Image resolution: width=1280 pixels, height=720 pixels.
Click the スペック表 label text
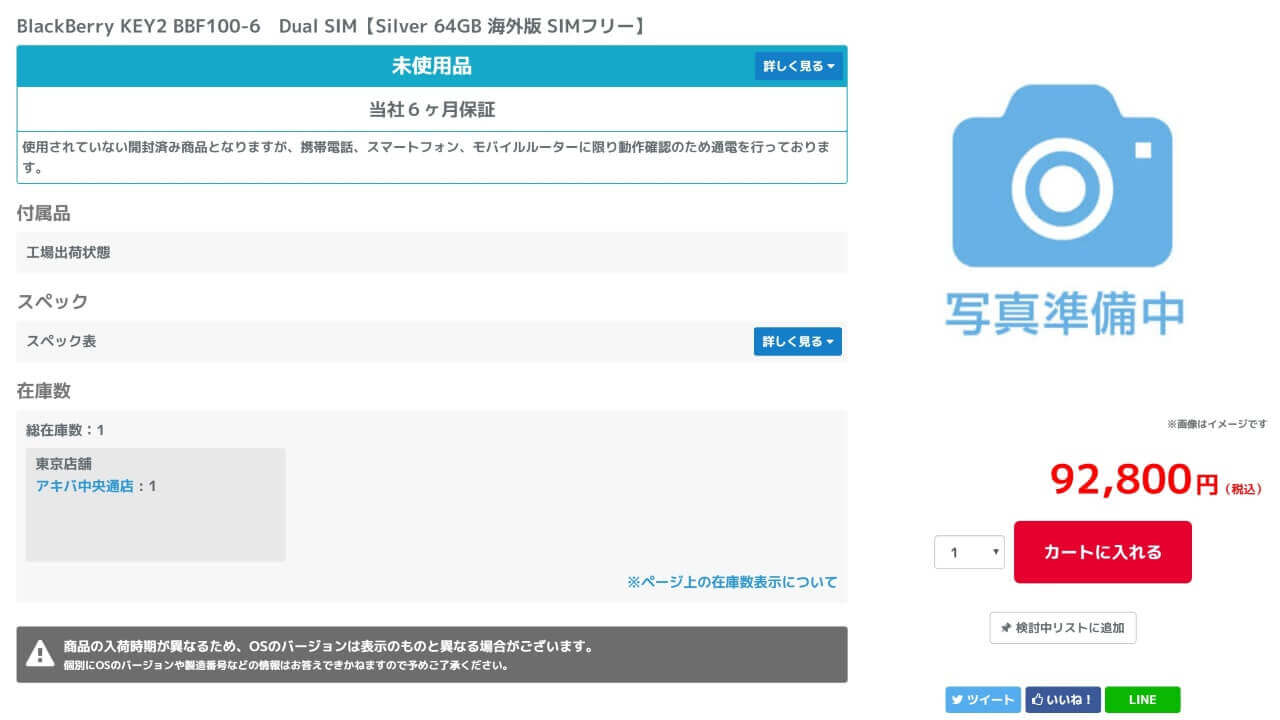point(61,341)
